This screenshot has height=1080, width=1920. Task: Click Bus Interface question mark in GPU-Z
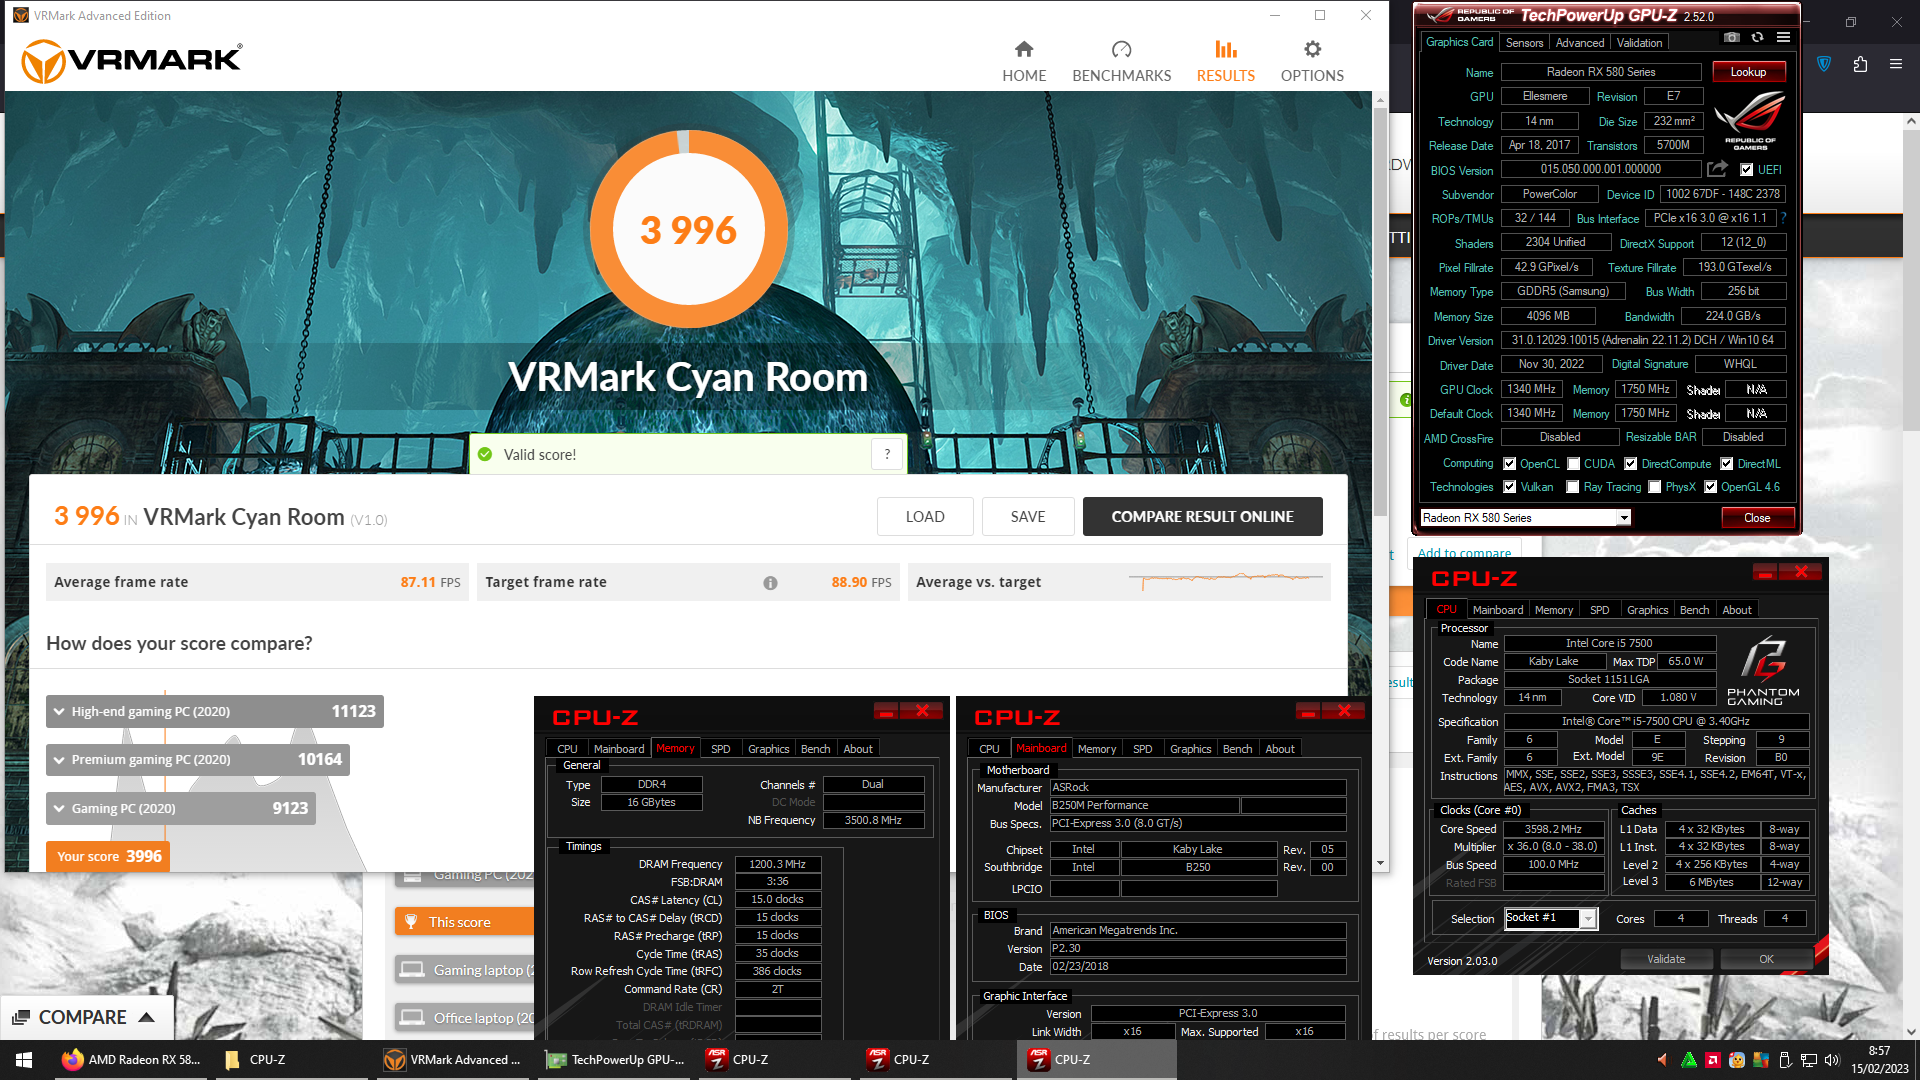tap(1783, 218)
